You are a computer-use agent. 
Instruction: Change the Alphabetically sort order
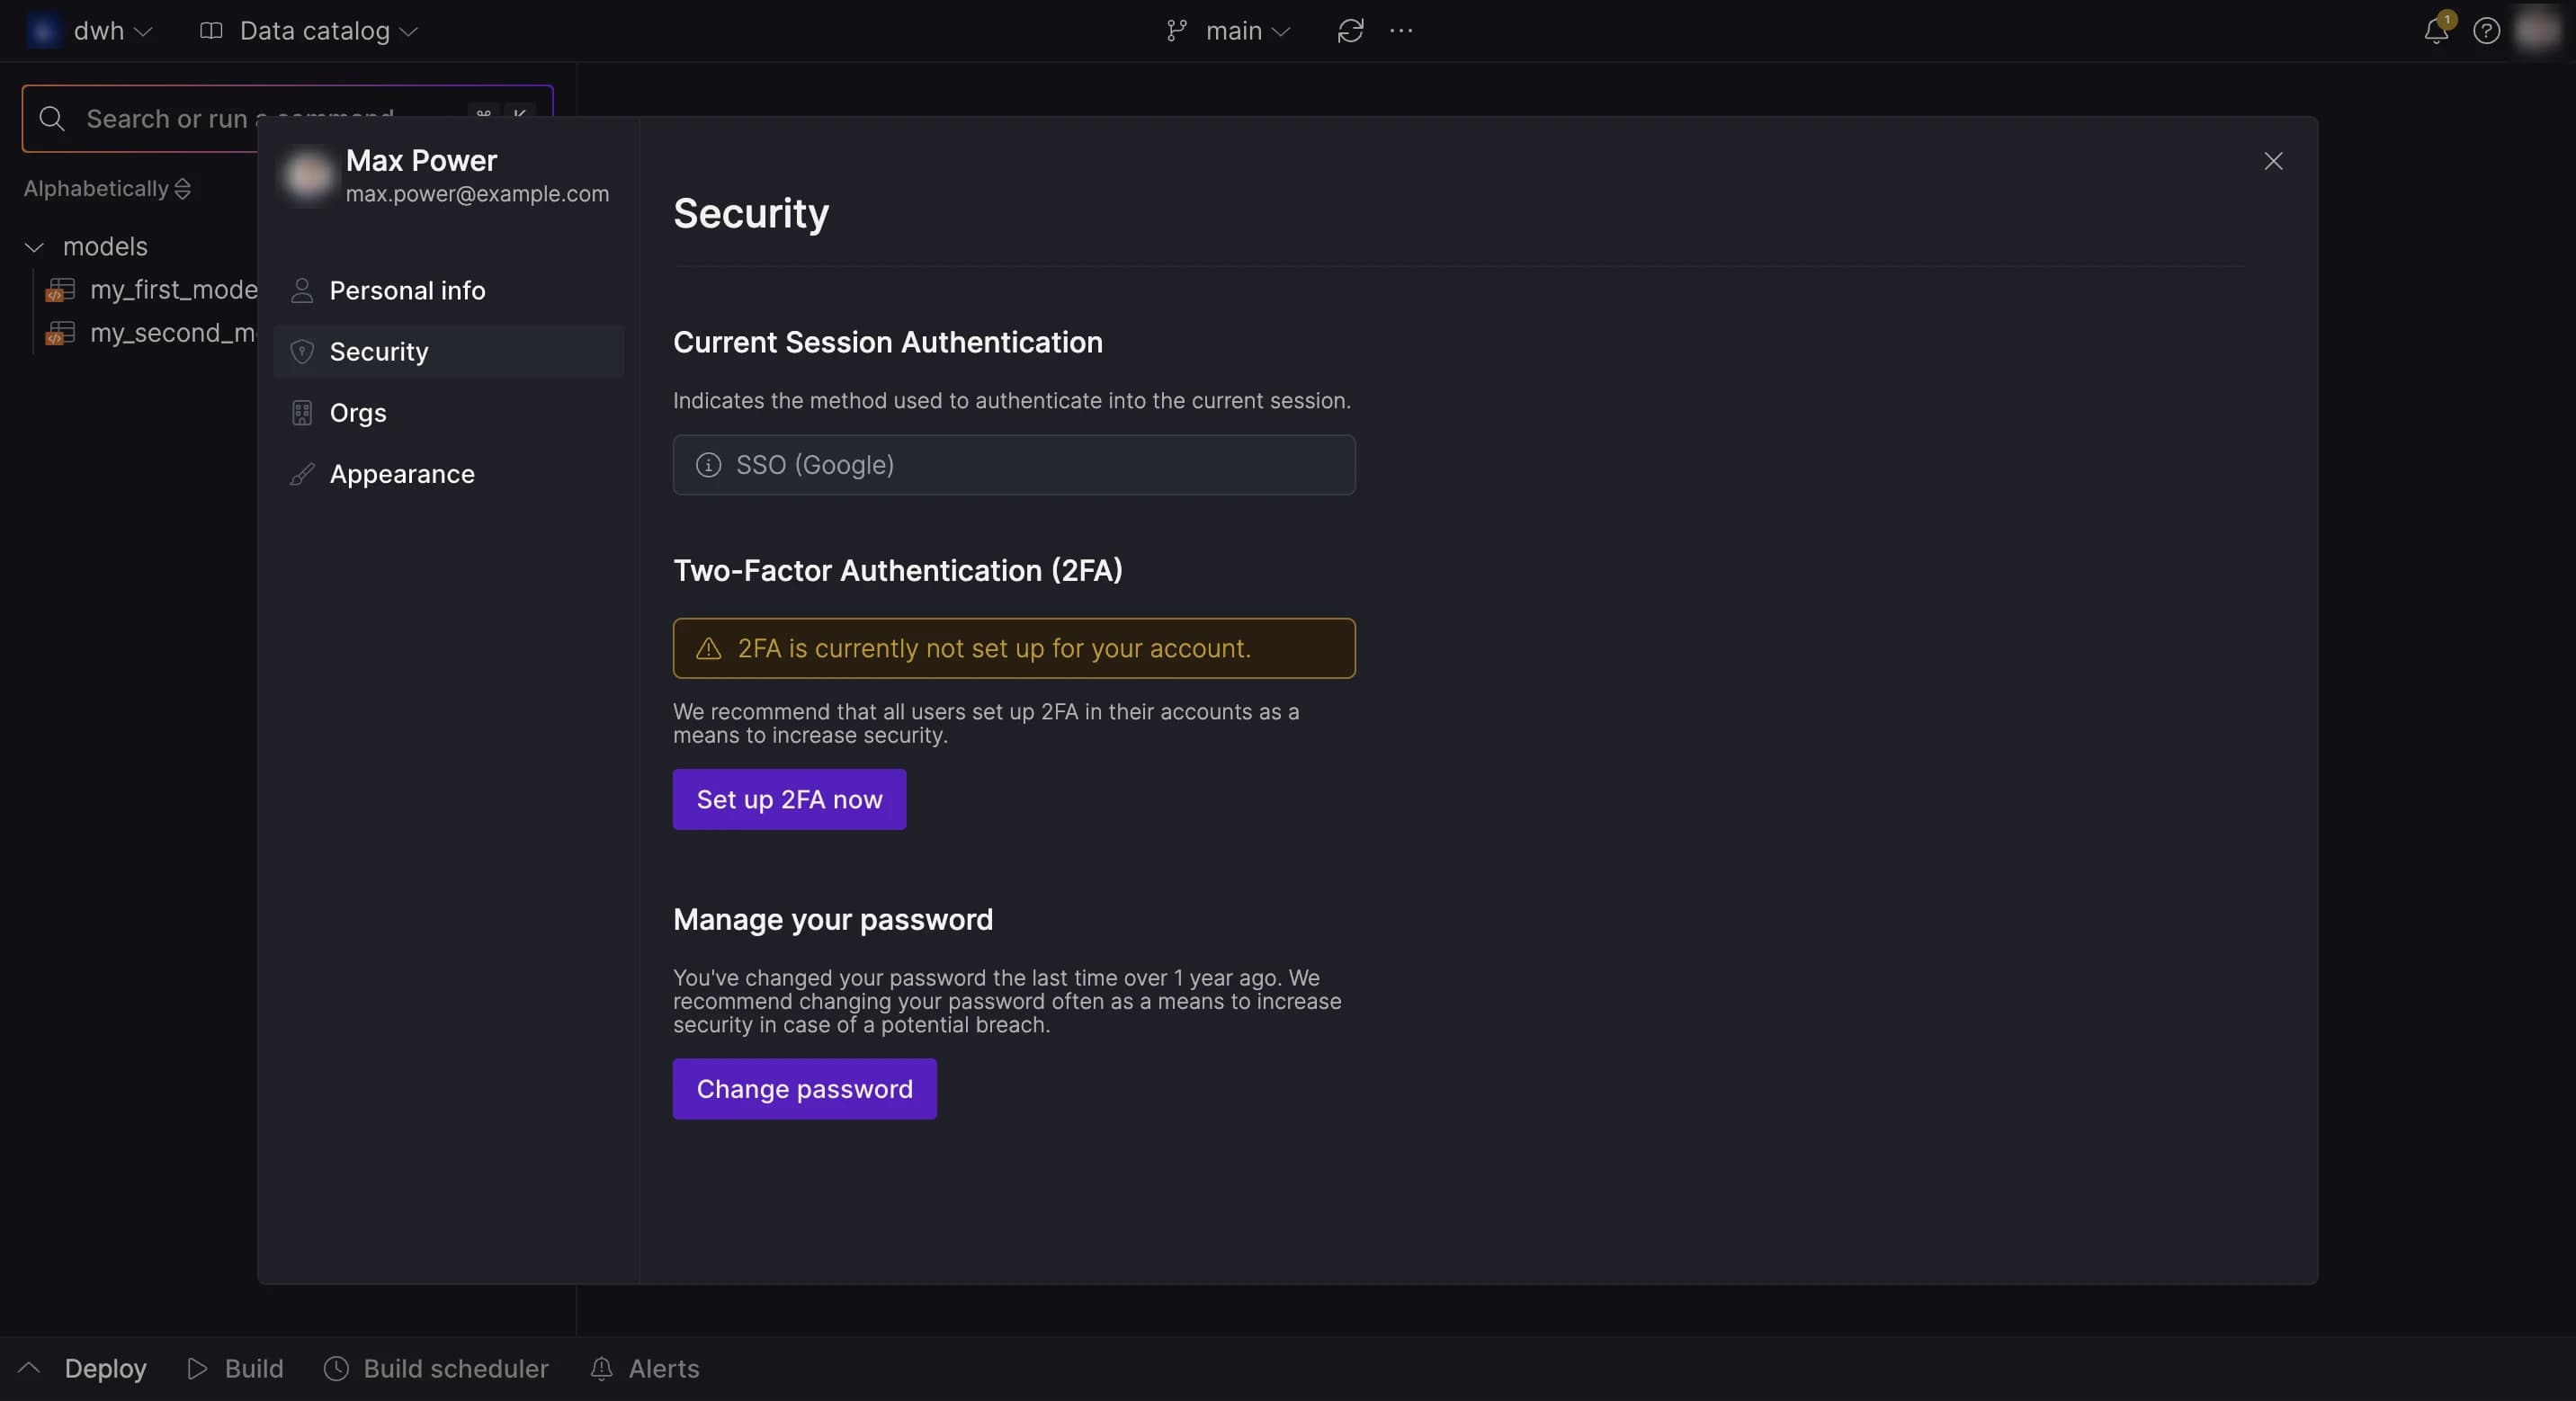click(107, 188)
